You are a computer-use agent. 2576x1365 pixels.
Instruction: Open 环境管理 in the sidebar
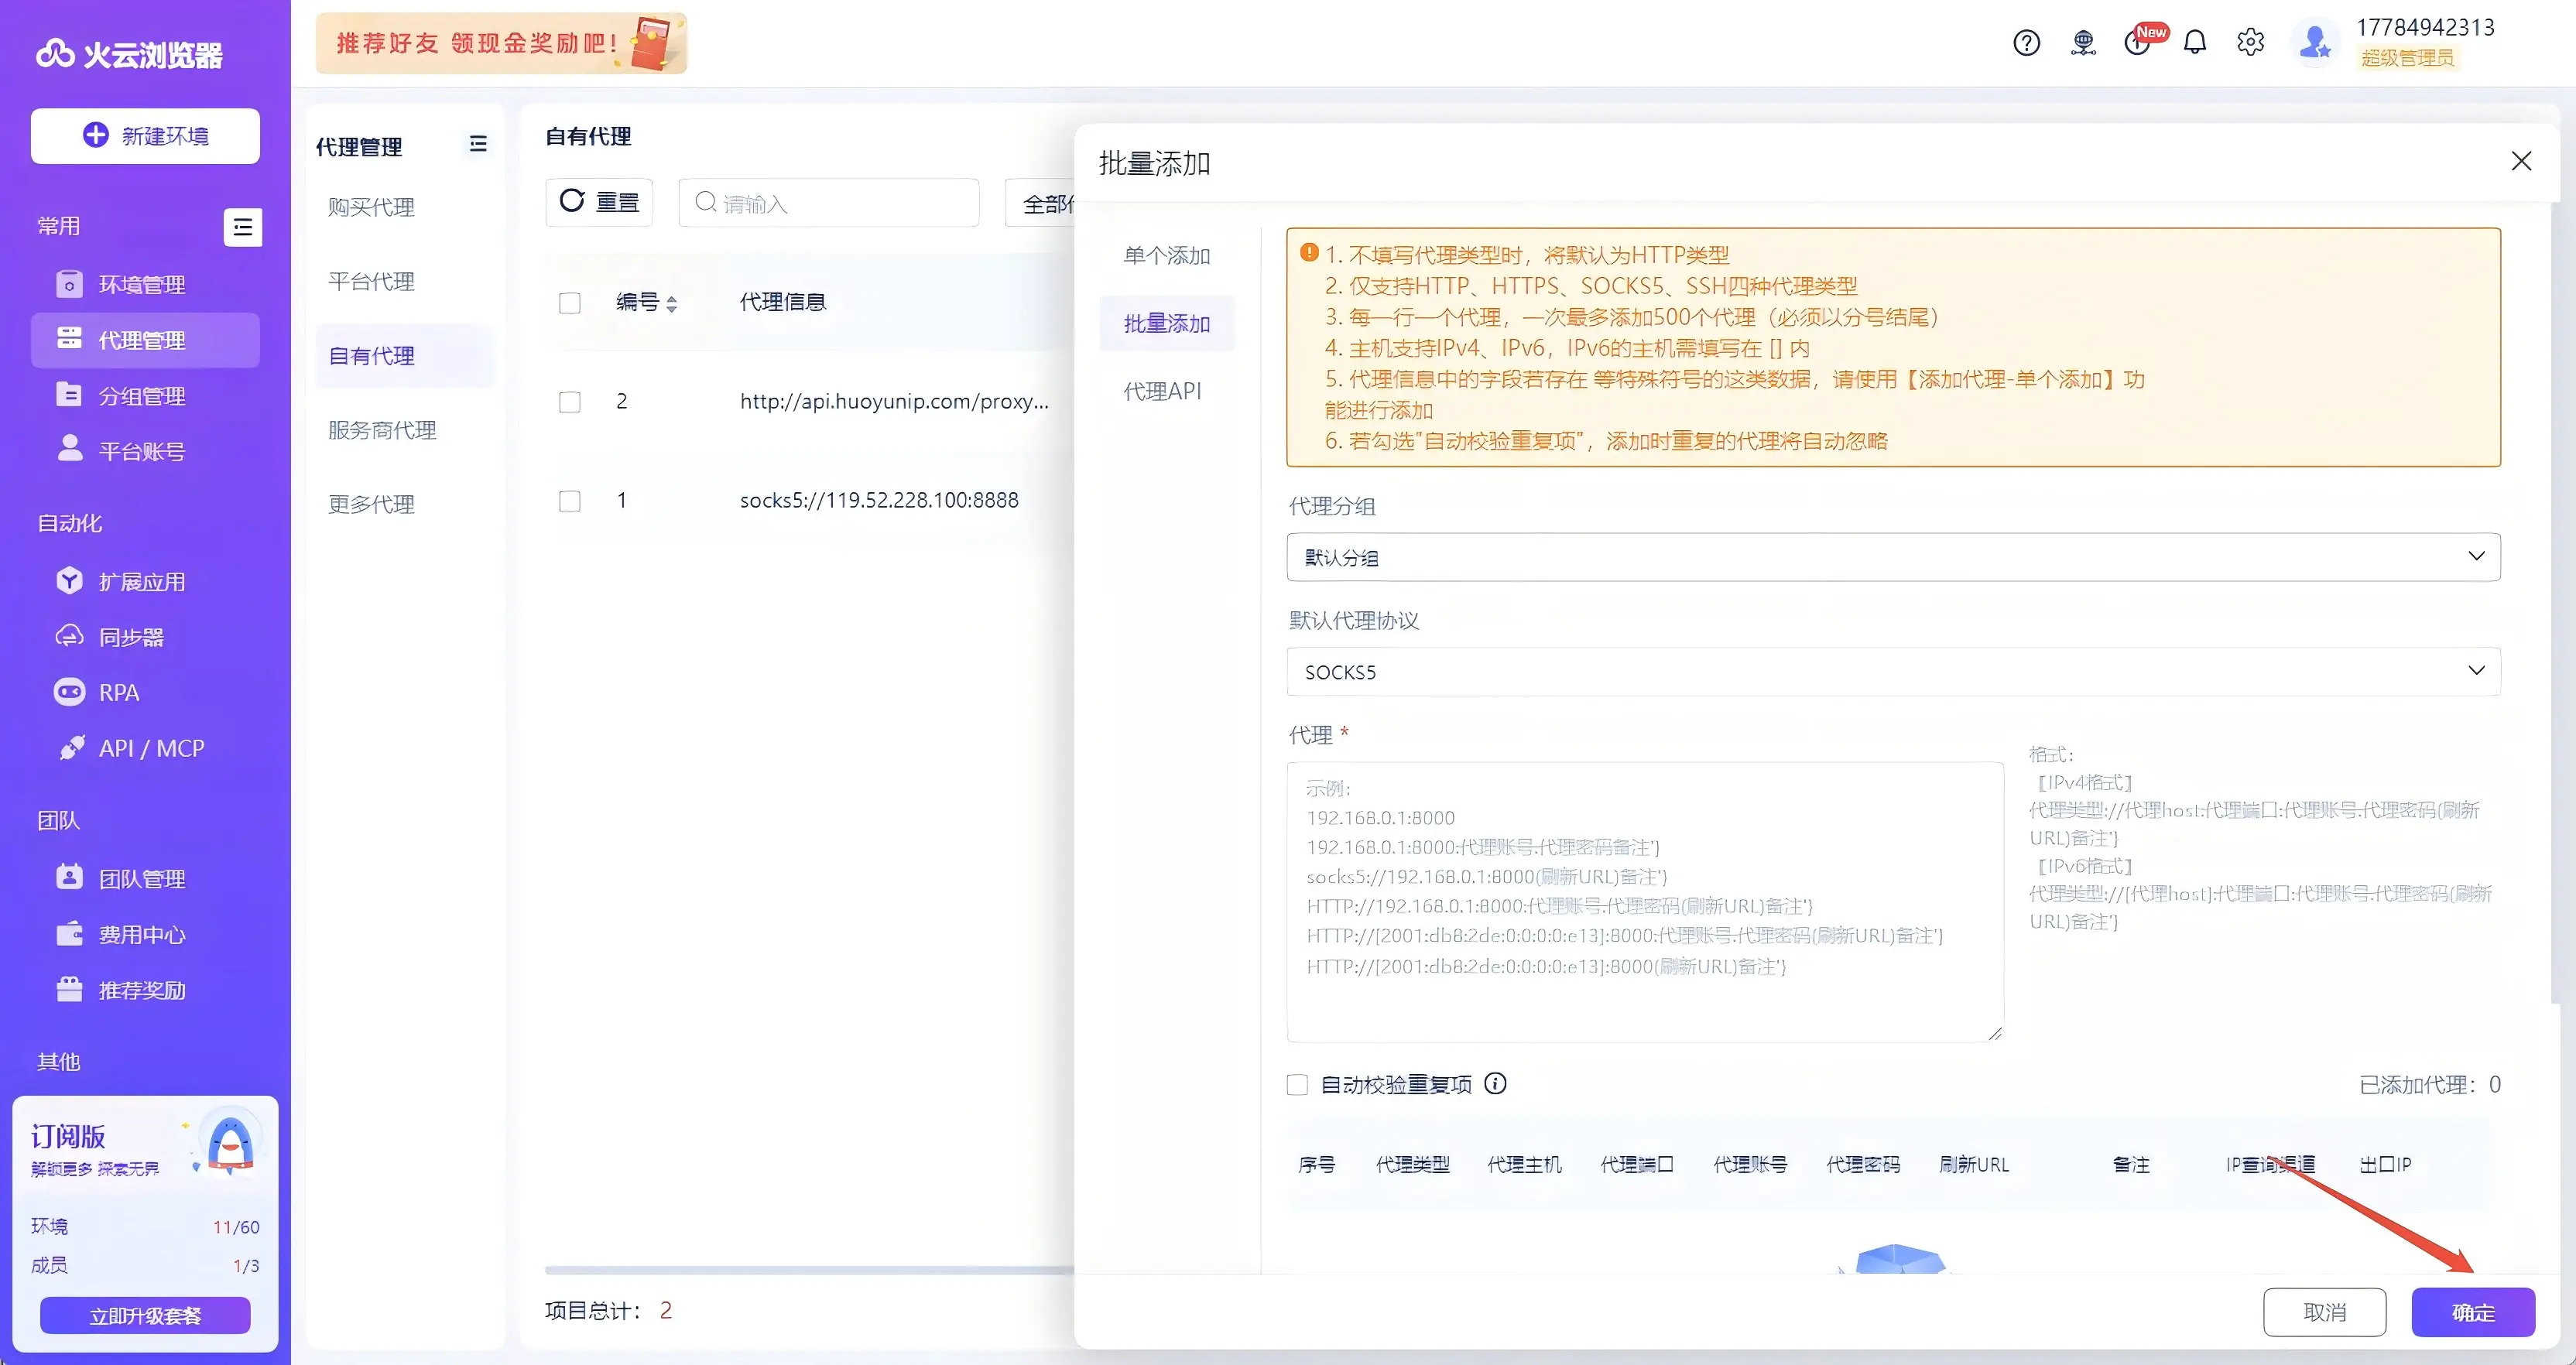tap(145, 285)
